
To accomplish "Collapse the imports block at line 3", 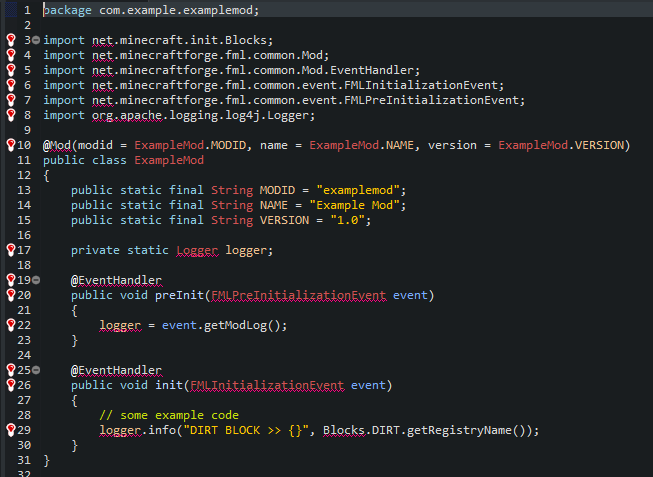I will click(35, 40).
